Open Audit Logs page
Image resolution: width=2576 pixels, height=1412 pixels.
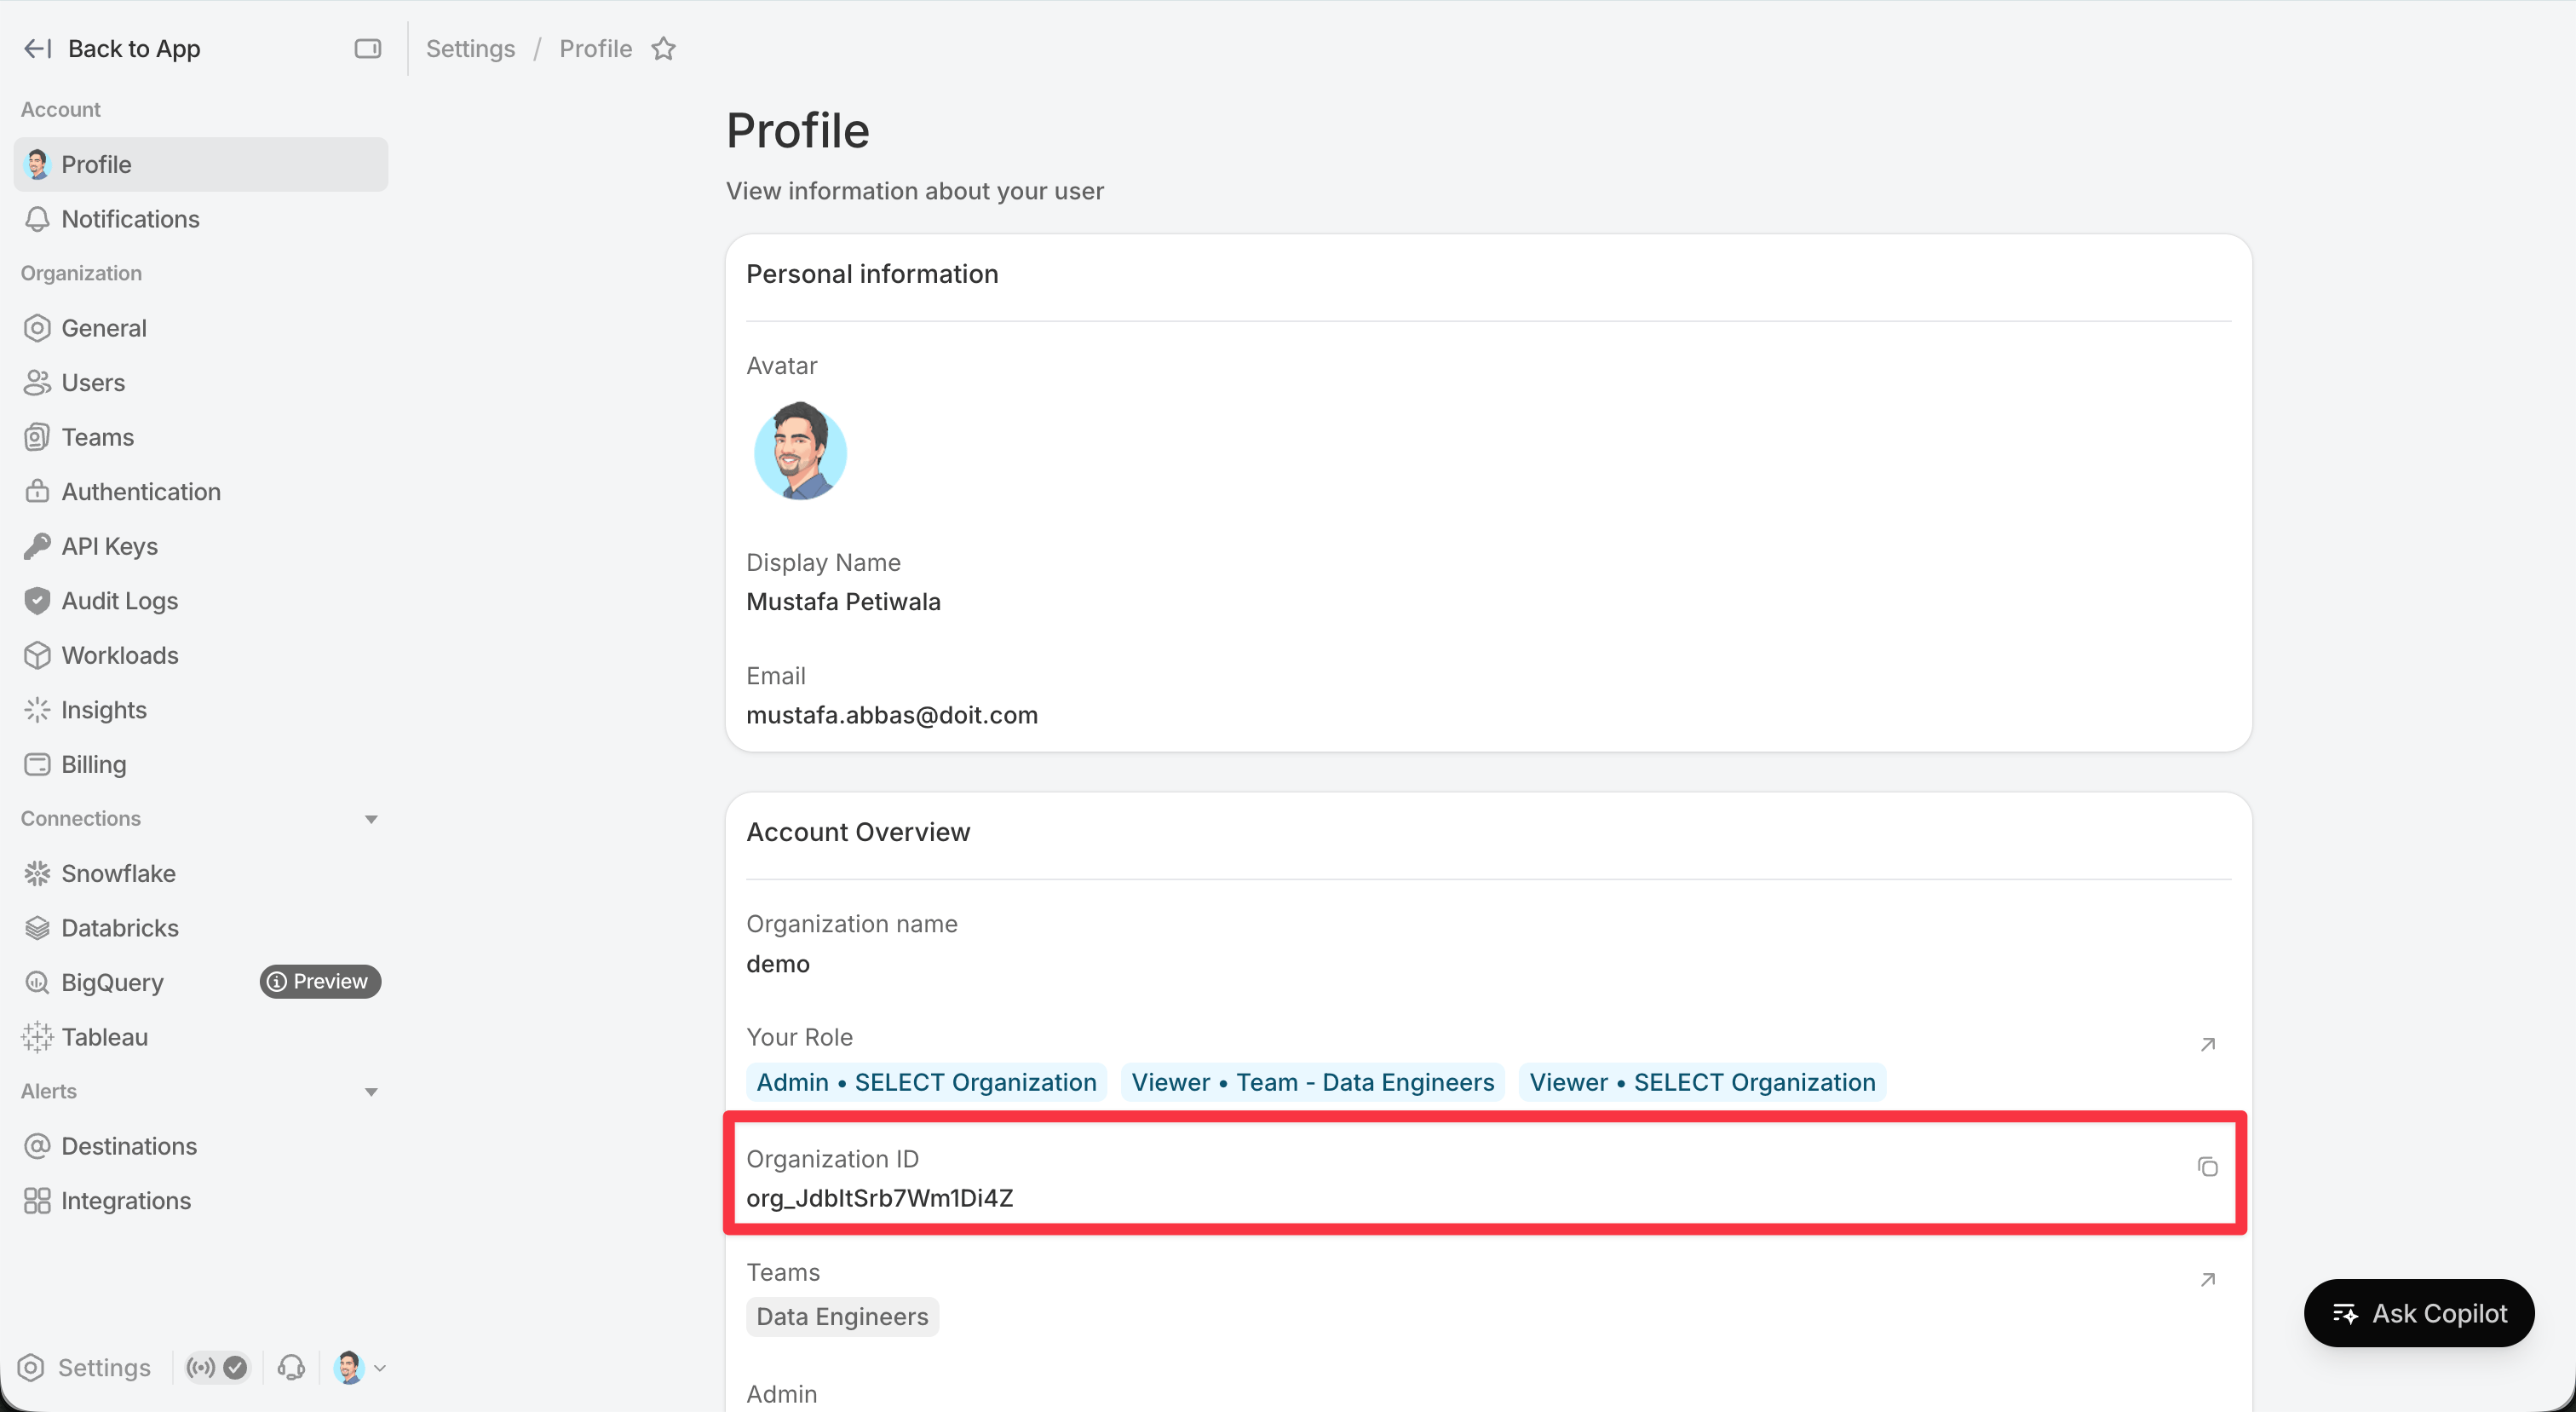201,600
